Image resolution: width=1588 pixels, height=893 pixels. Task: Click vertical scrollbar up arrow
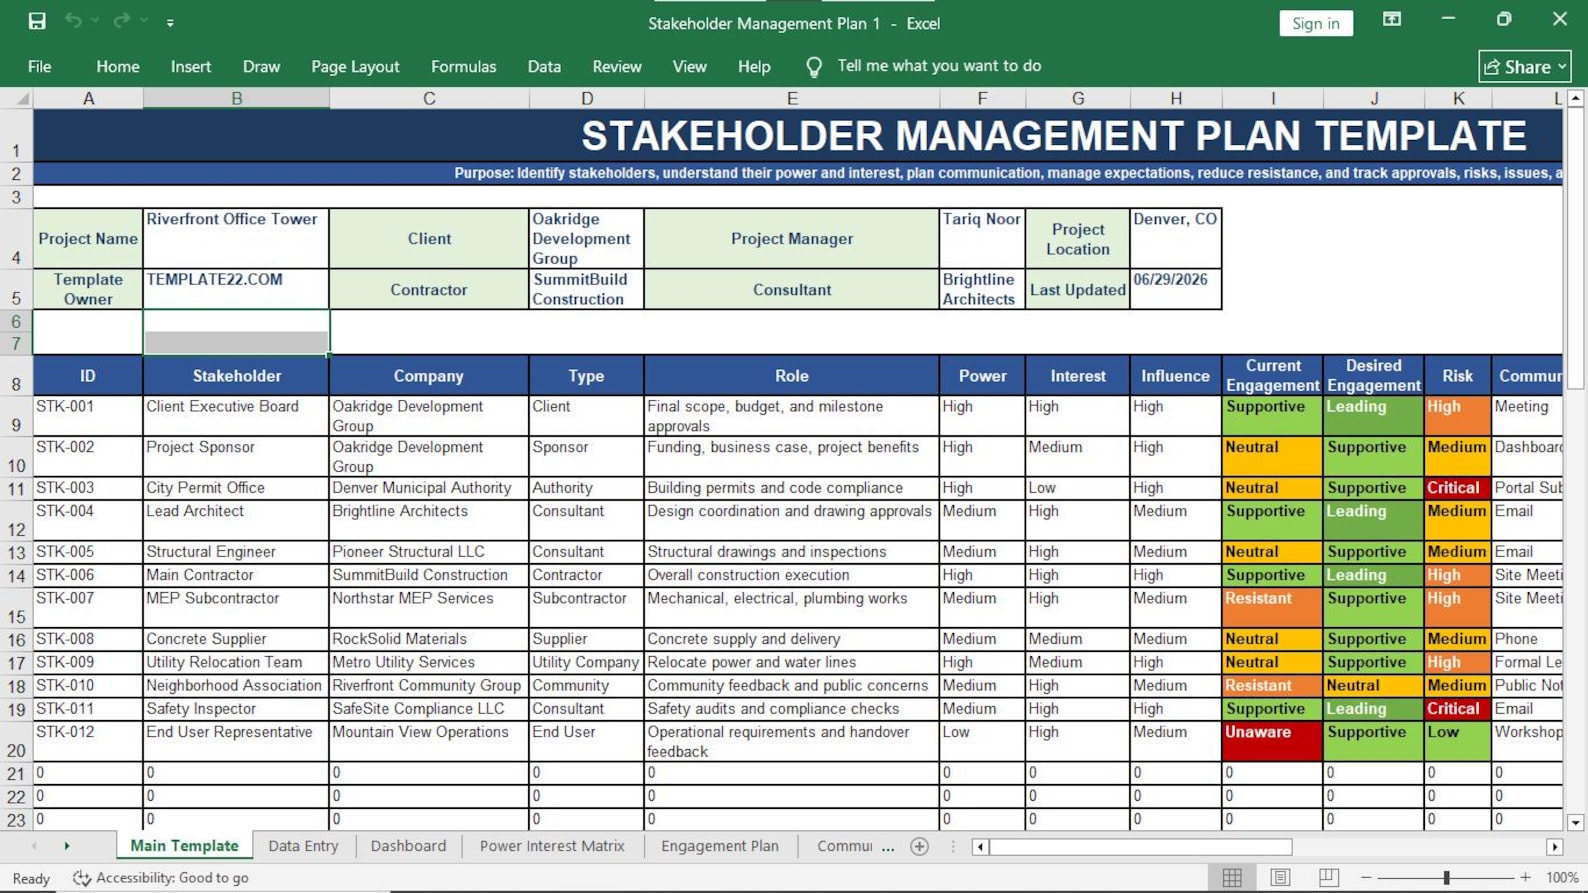coord(1575,98)
